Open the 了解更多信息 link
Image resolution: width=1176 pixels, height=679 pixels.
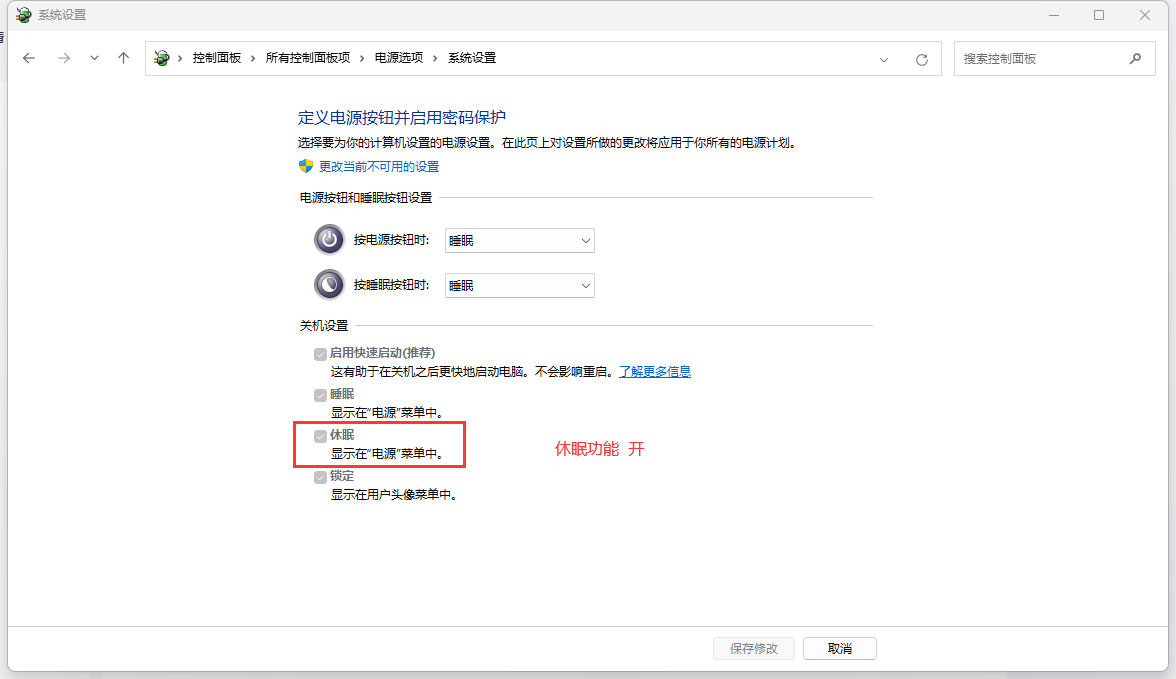point(655,371)
